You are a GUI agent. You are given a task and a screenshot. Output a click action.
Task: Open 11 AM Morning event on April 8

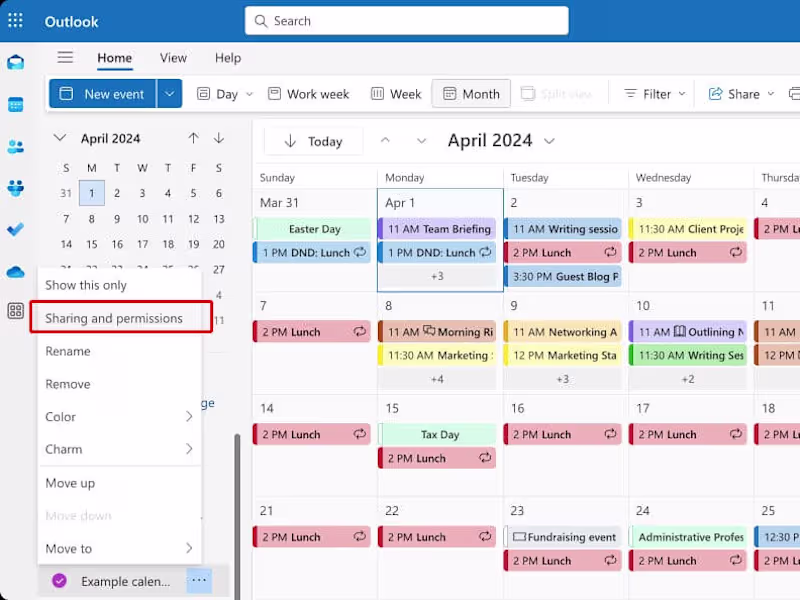coord(438,332)
